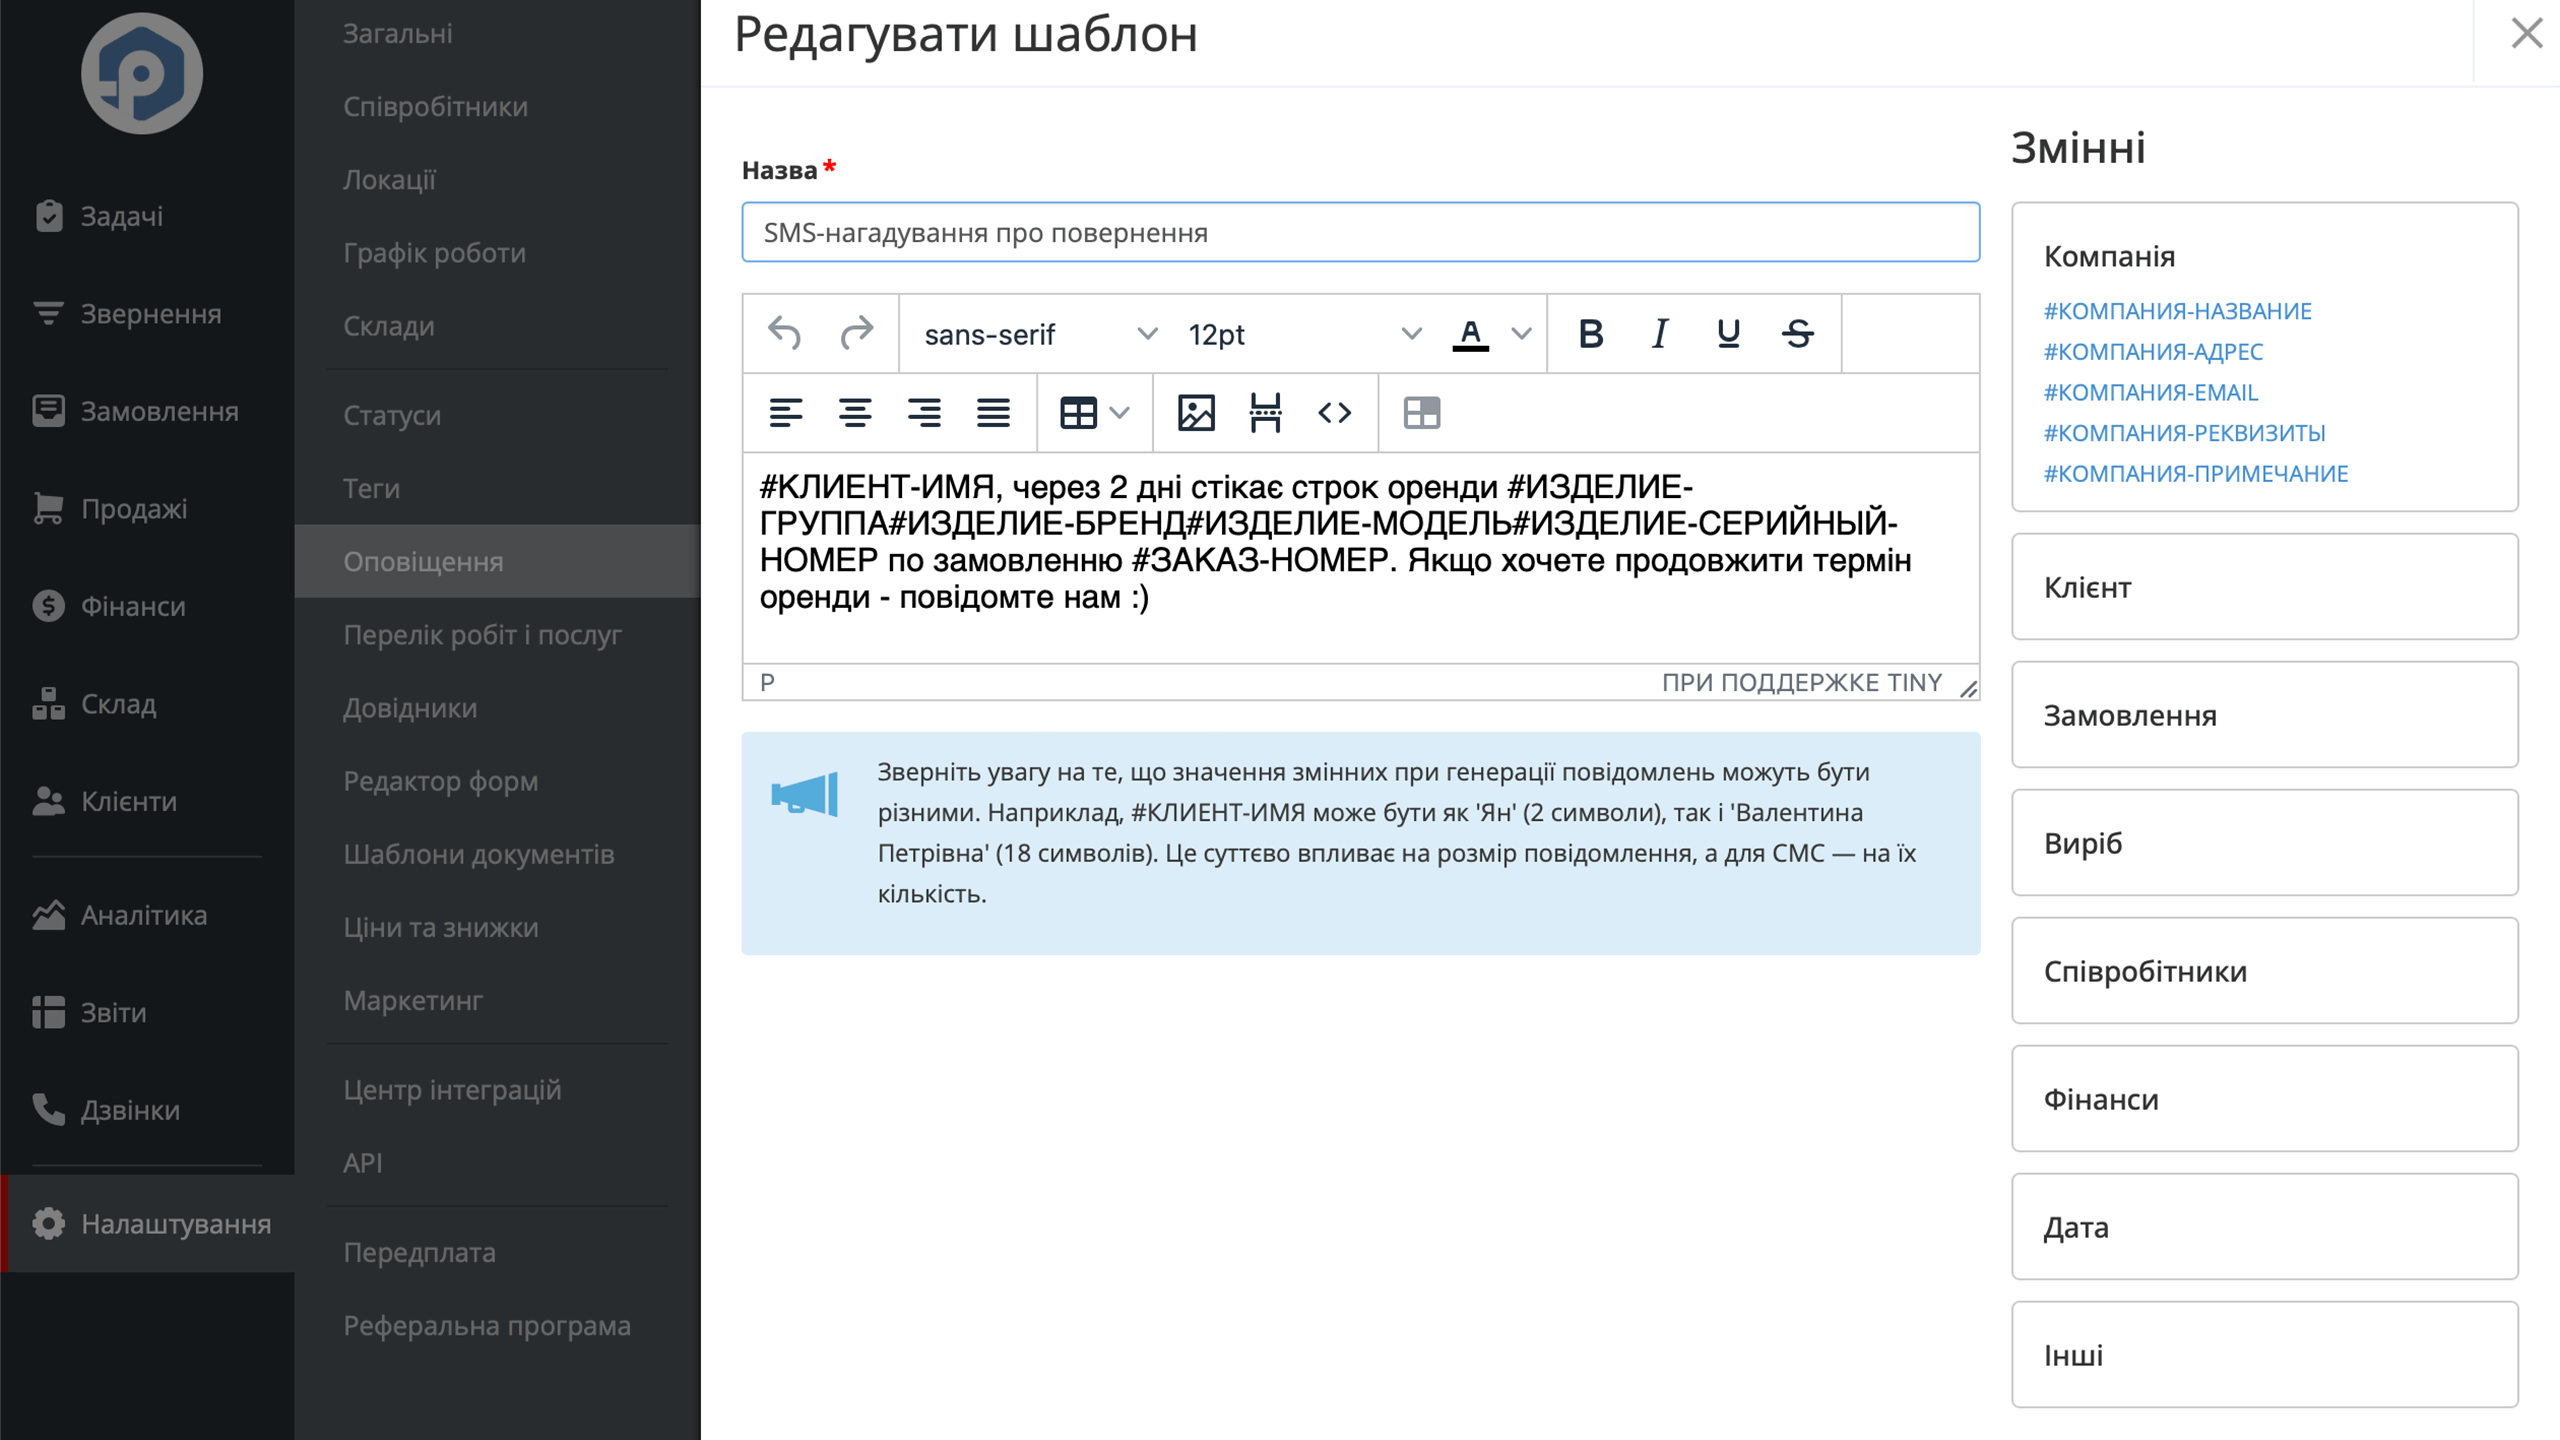Open the insert image dialog
2560x1440 pixels.
click(x=1196, y=412)
